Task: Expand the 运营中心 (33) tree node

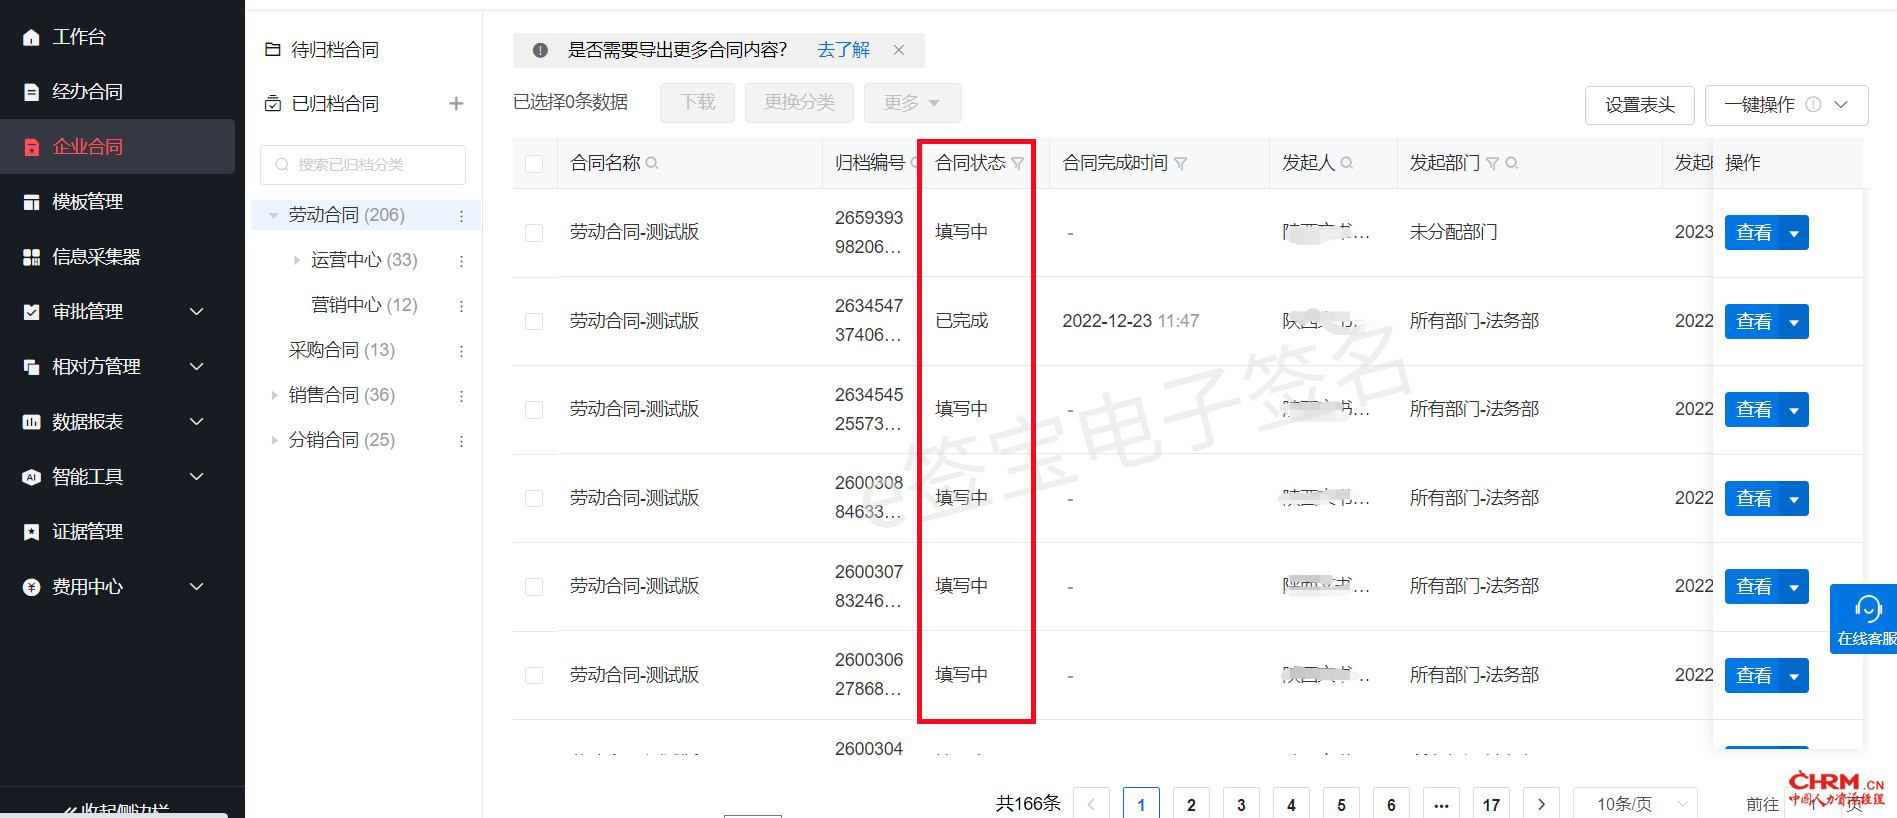Action: tap(296, 260)
